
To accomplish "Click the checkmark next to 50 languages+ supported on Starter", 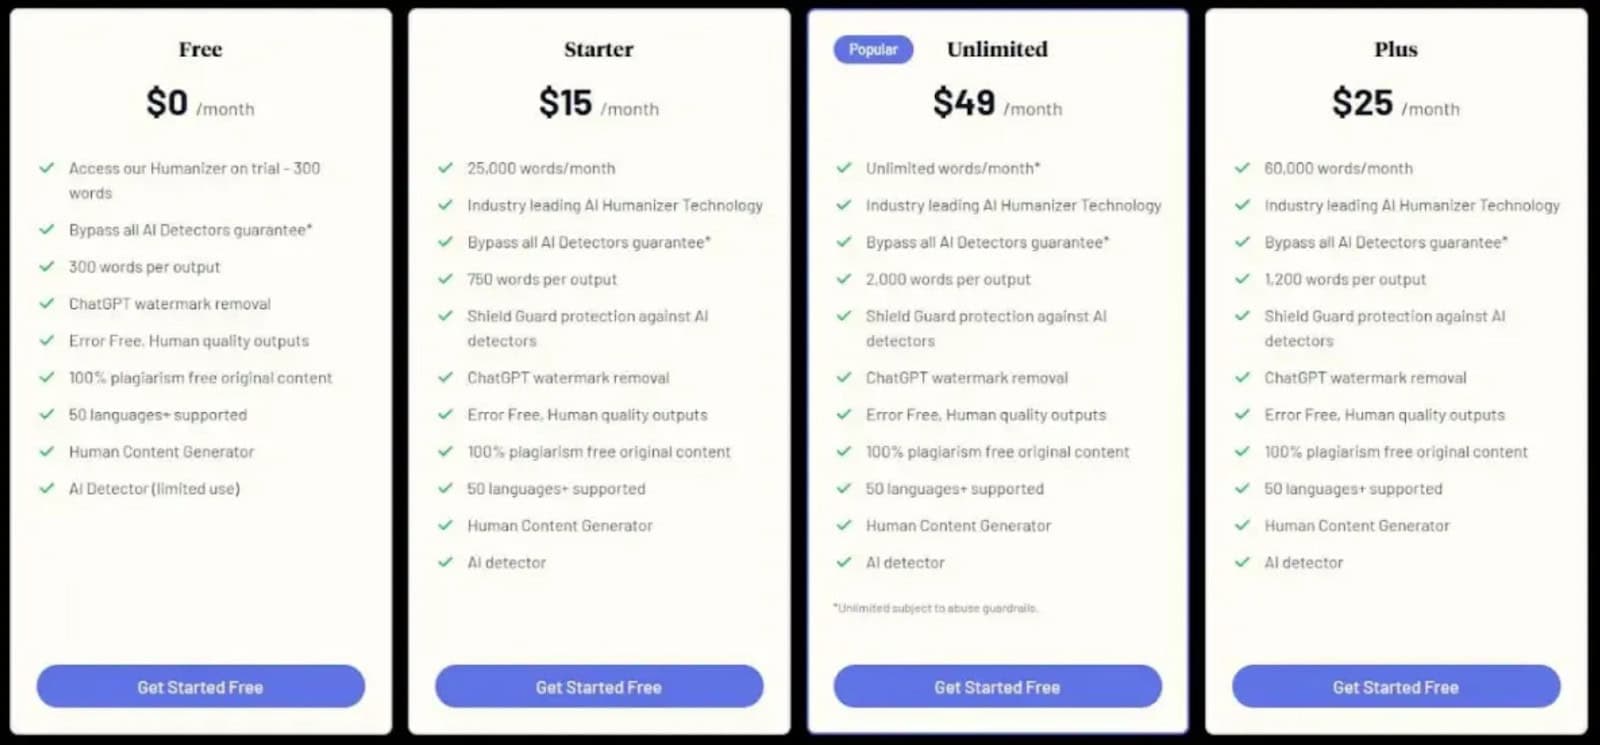I will coord(444,489).
